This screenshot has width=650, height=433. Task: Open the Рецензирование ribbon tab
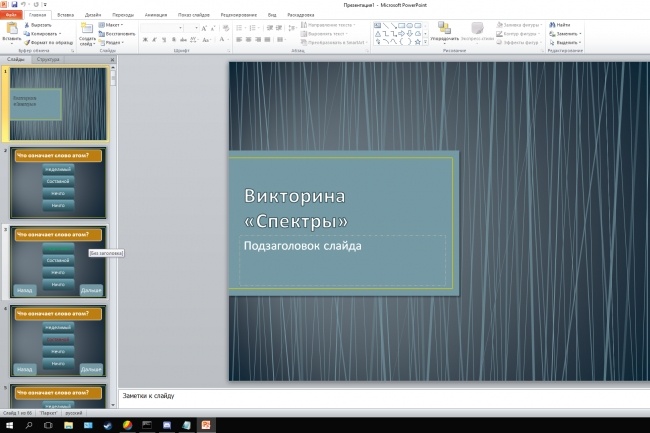[238, 15]
